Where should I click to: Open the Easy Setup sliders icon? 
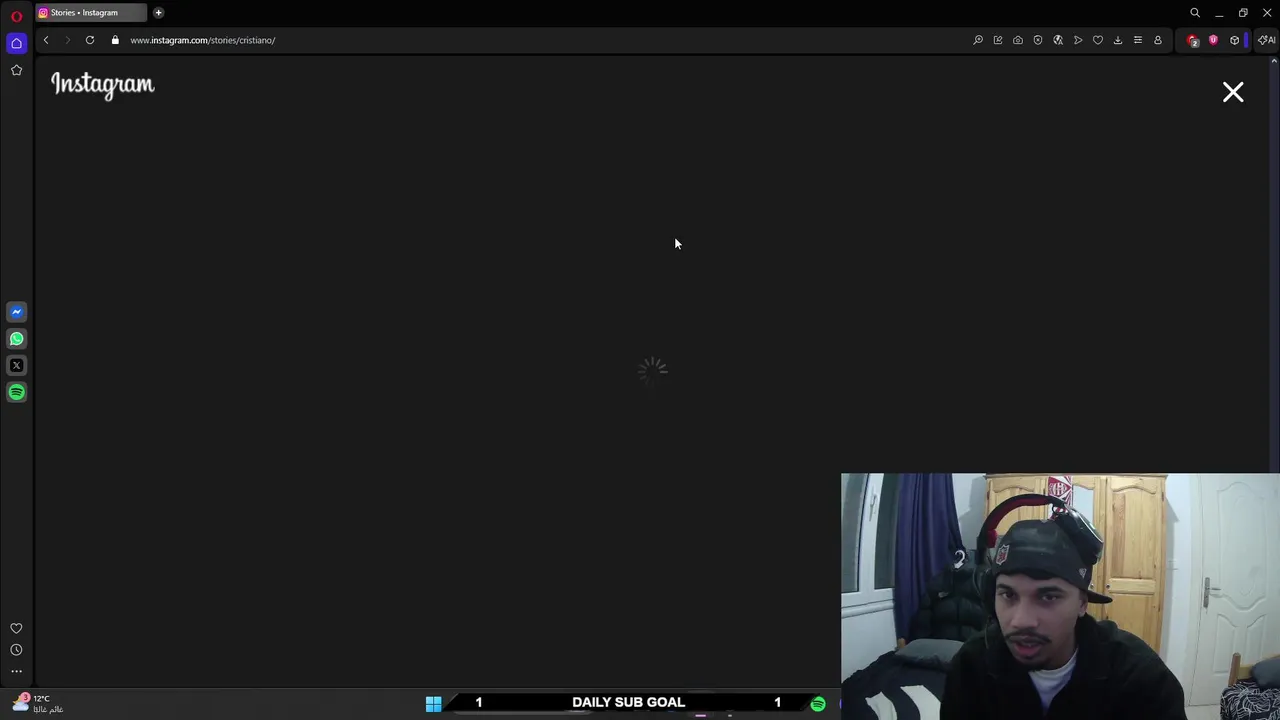(1138, 40)
